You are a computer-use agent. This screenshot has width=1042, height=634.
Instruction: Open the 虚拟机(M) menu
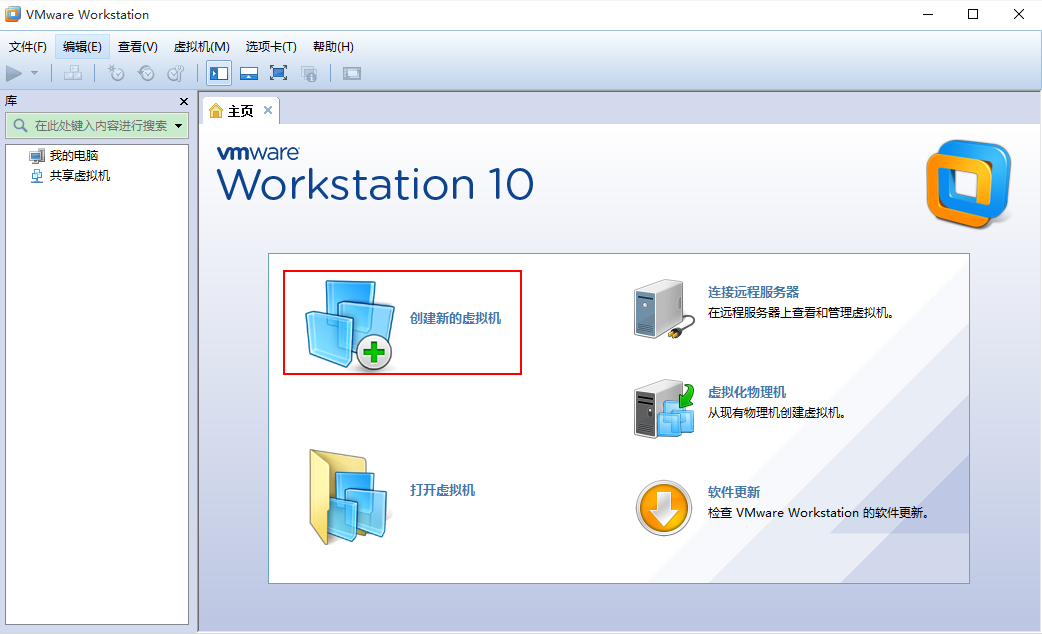[201, 47]
